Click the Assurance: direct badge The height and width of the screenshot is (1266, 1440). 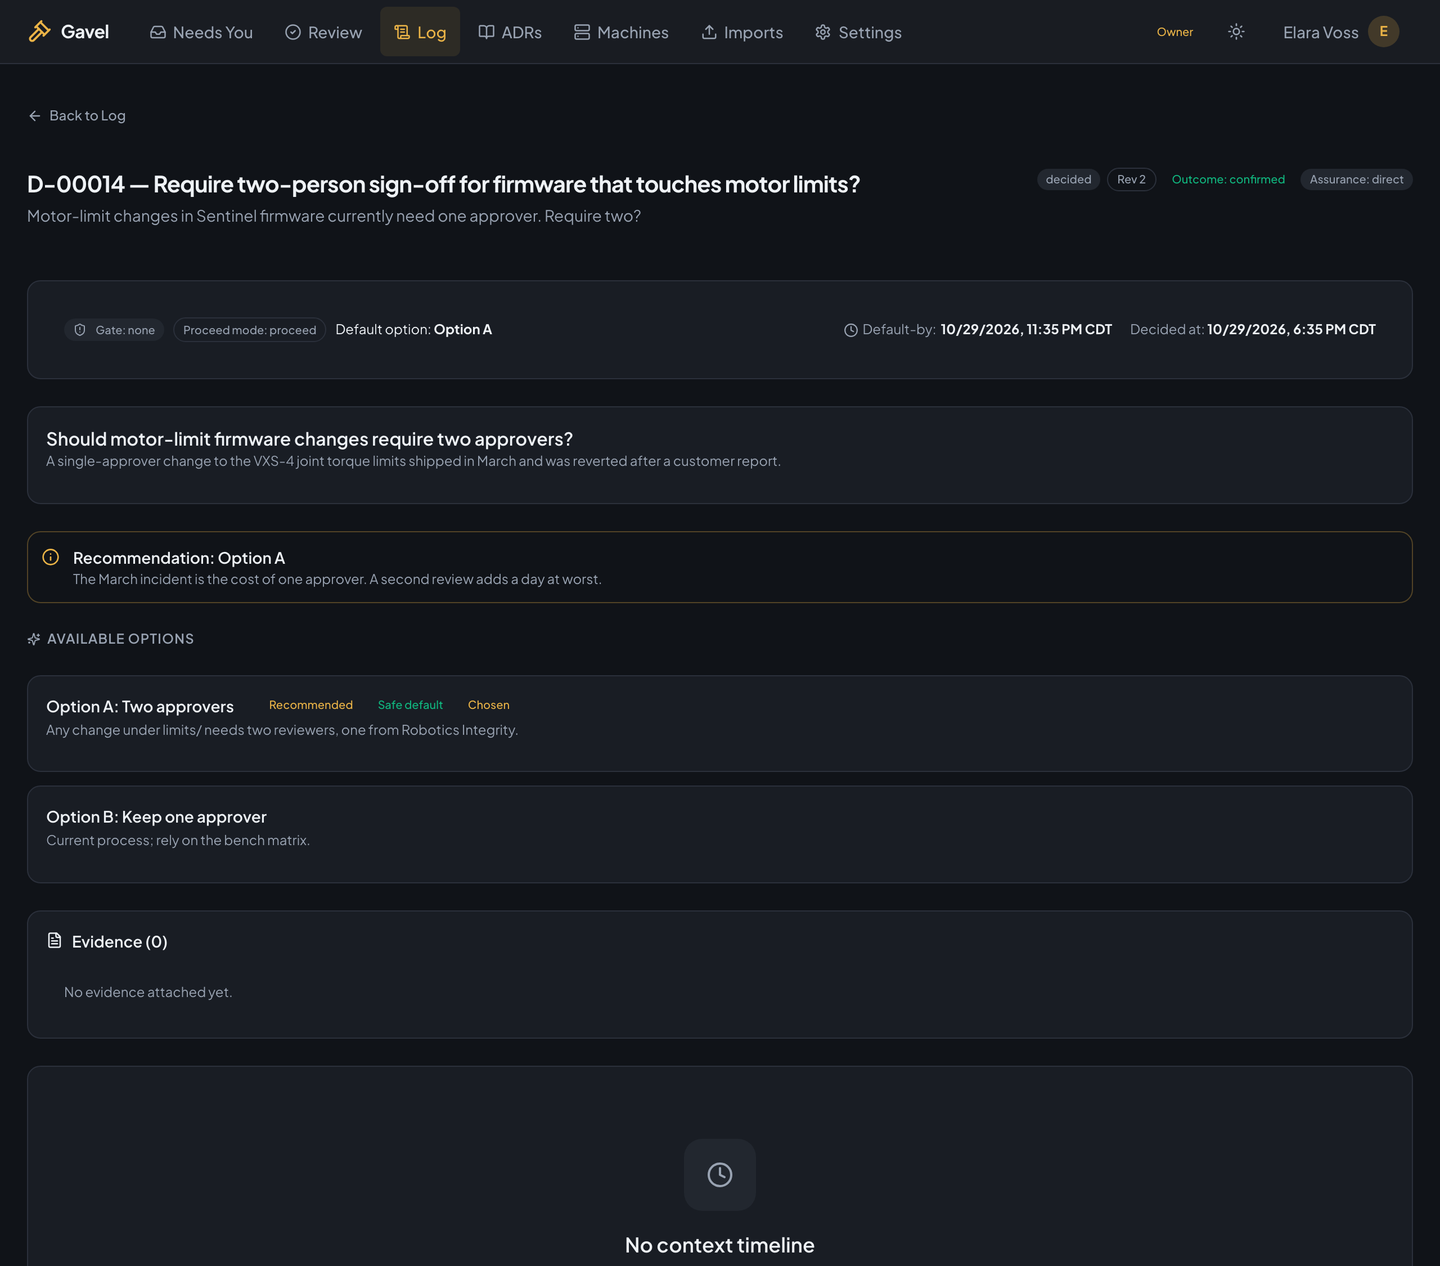pos(1356,180)
